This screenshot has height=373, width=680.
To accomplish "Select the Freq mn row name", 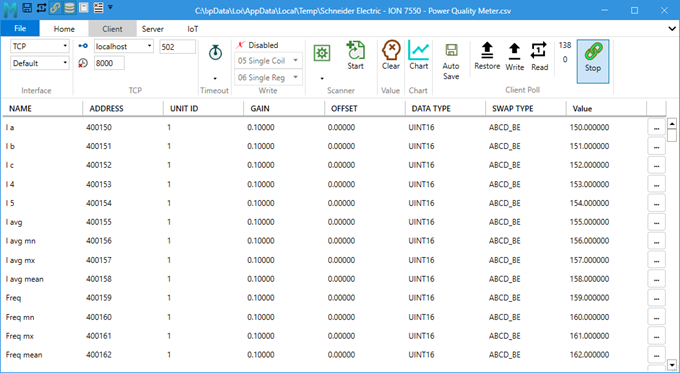I will coord(20,317).
